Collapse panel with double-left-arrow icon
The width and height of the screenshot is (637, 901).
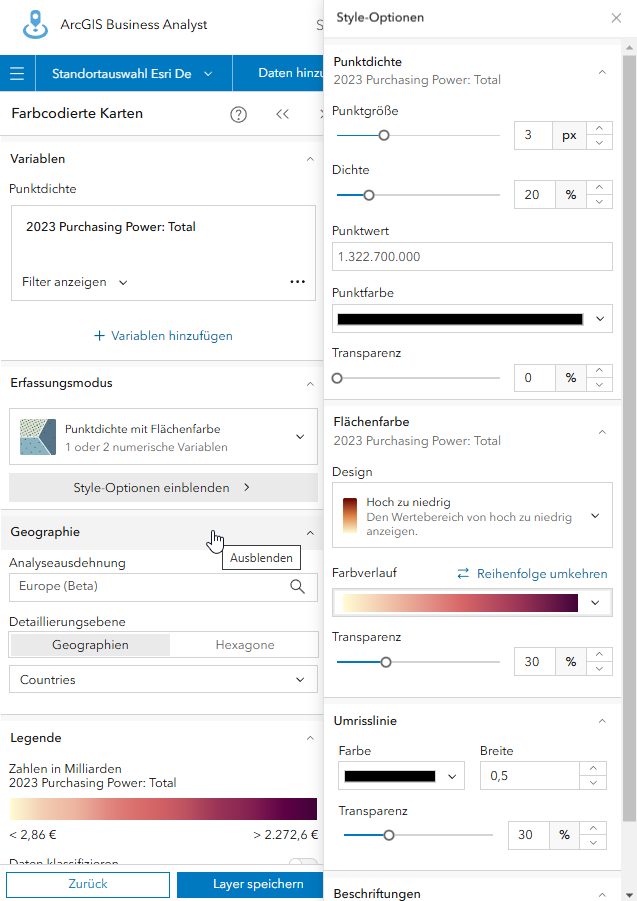click(x=282, y=114)
